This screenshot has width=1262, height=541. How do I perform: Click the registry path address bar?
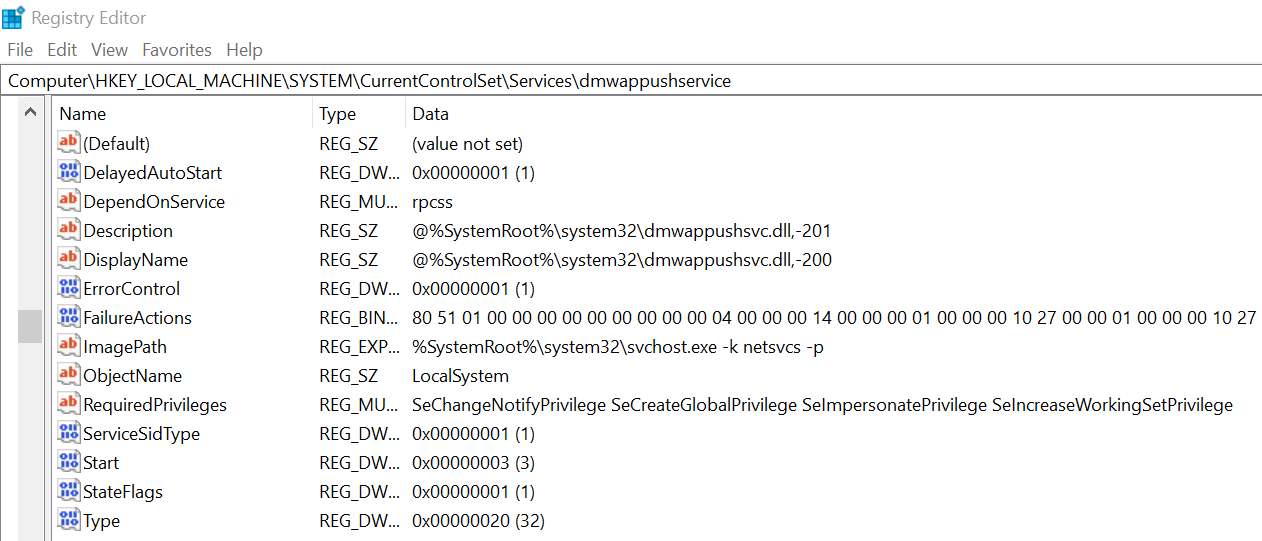tap(630, 81)
